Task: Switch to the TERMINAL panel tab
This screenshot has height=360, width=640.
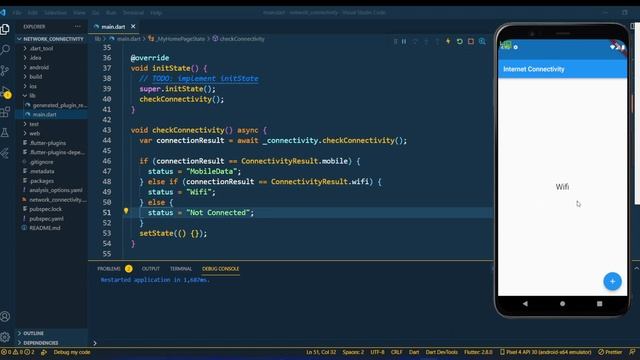Action: [181, 269]
